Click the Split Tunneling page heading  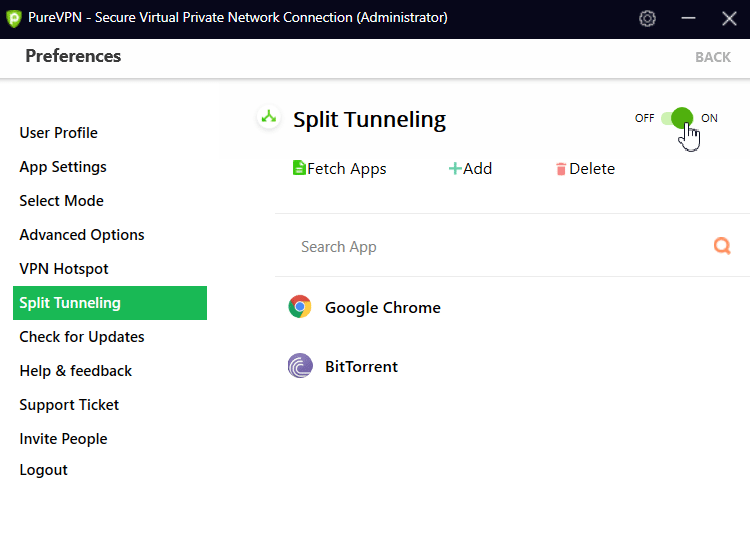369,120
